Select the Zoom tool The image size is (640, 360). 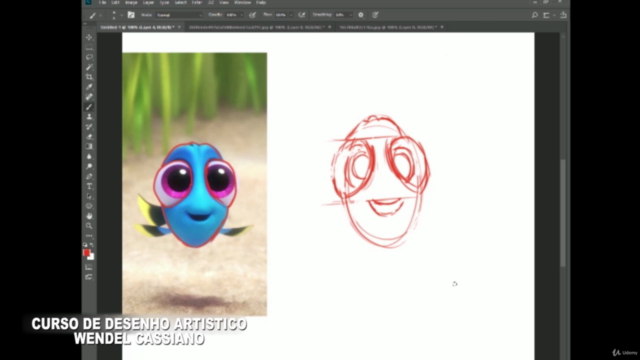(x=89, y=226)
